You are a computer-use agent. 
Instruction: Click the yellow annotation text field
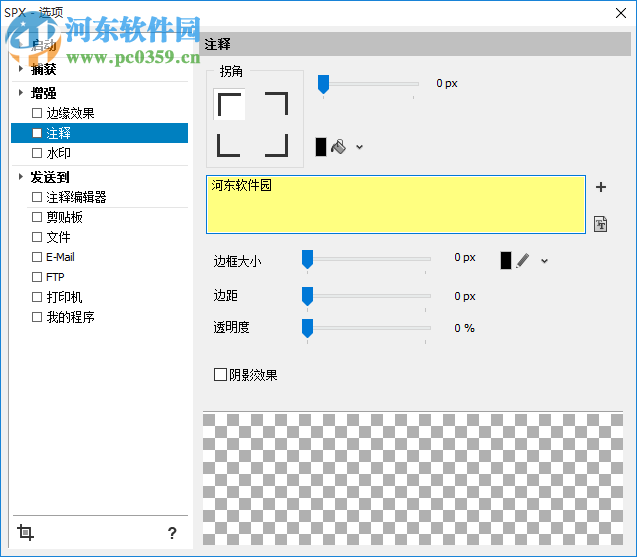[396, 204]
